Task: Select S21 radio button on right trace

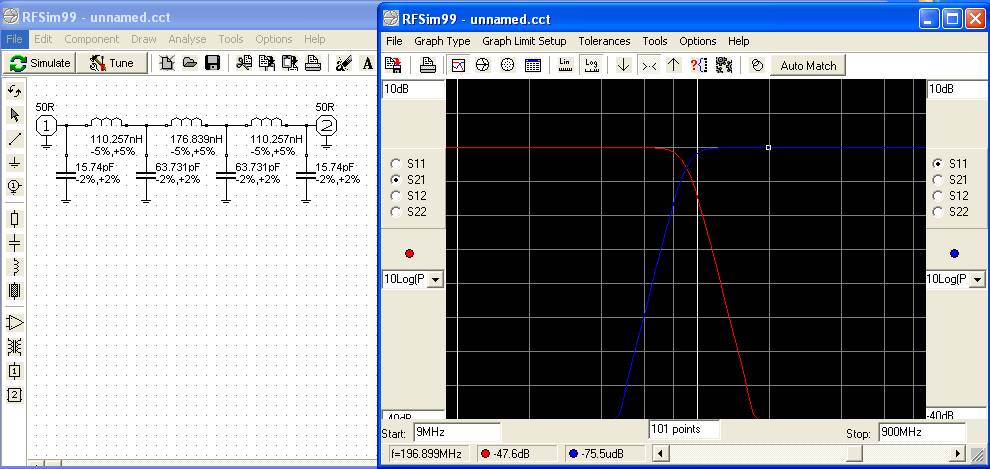Action: pyautogui.click(x=937, y=180)
